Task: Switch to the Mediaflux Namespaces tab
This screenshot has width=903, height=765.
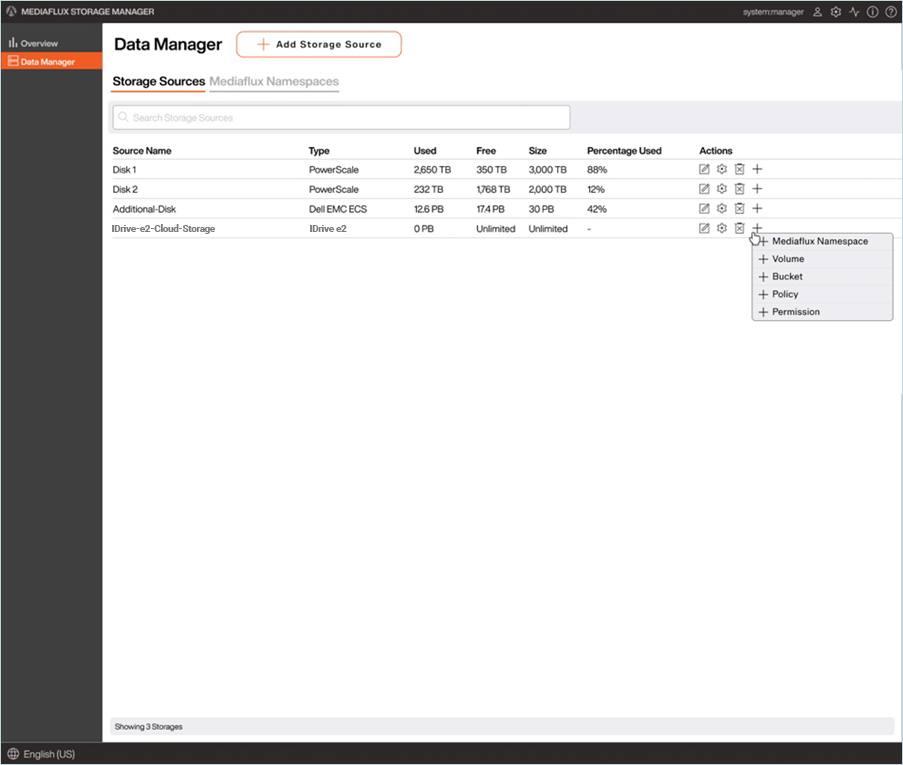Action: (x=274, y=82)
